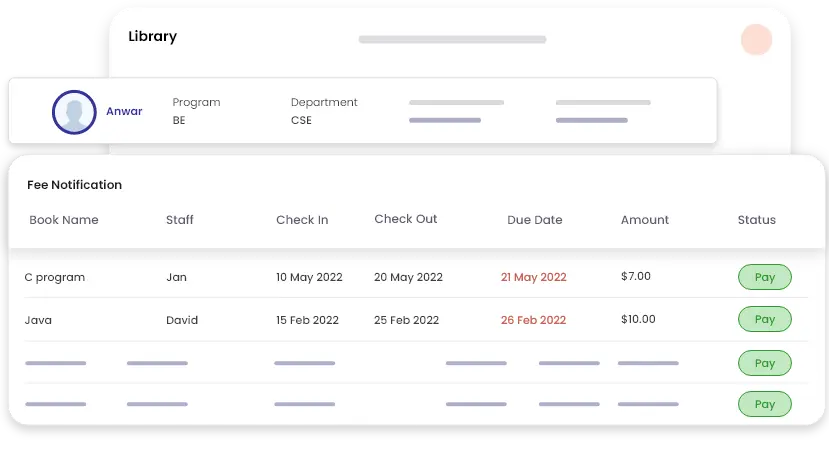Click the round orange icon beside Library header
Image resolution: width=832 pixels, height=450 pixels.
[x=756, y=40]
